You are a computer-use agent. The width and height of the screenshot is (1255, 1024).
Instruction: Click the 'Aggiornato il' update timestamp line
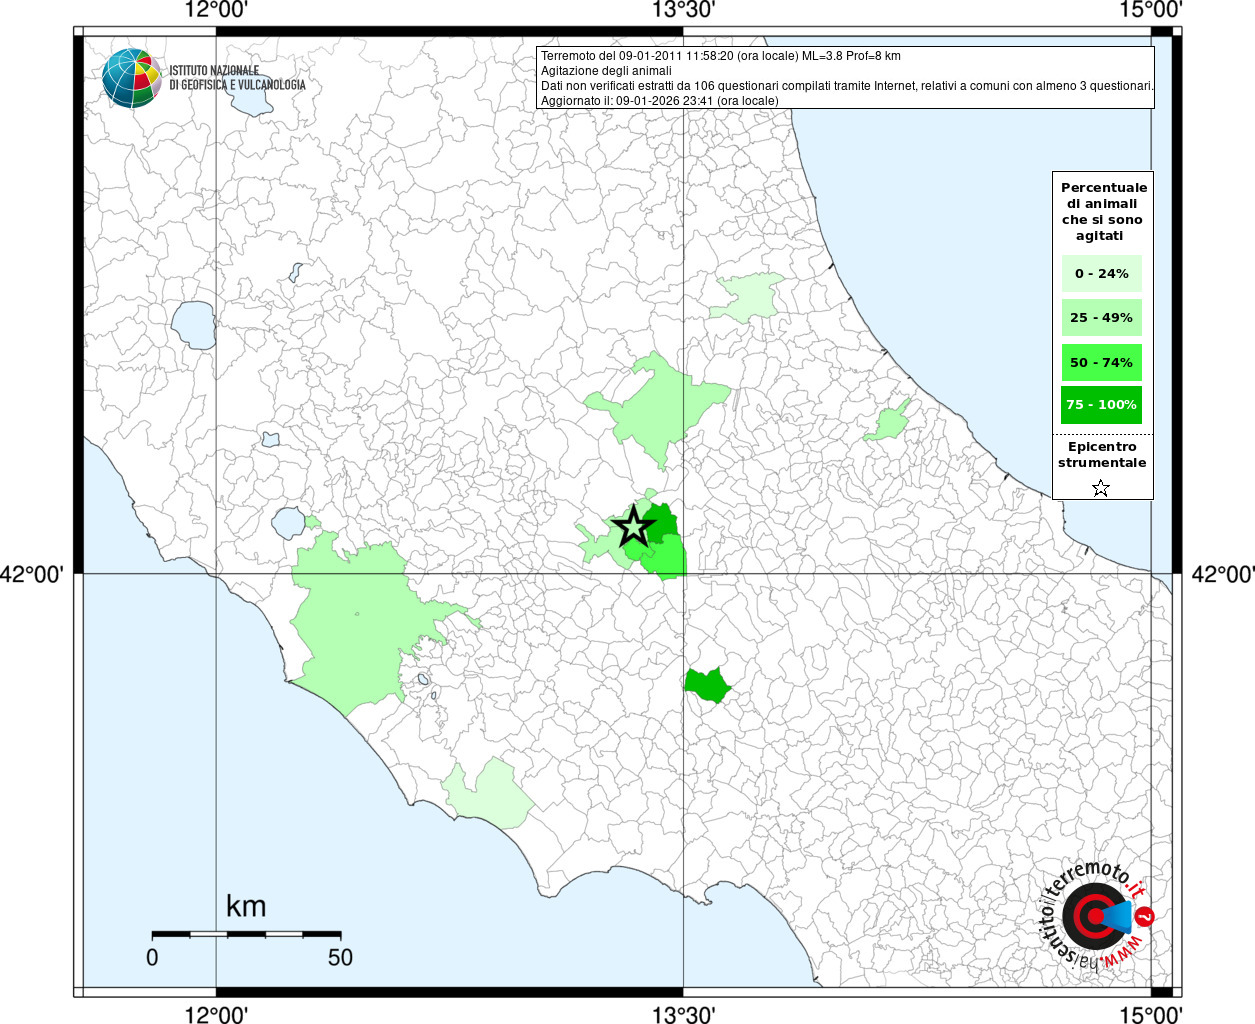point(659,100)
